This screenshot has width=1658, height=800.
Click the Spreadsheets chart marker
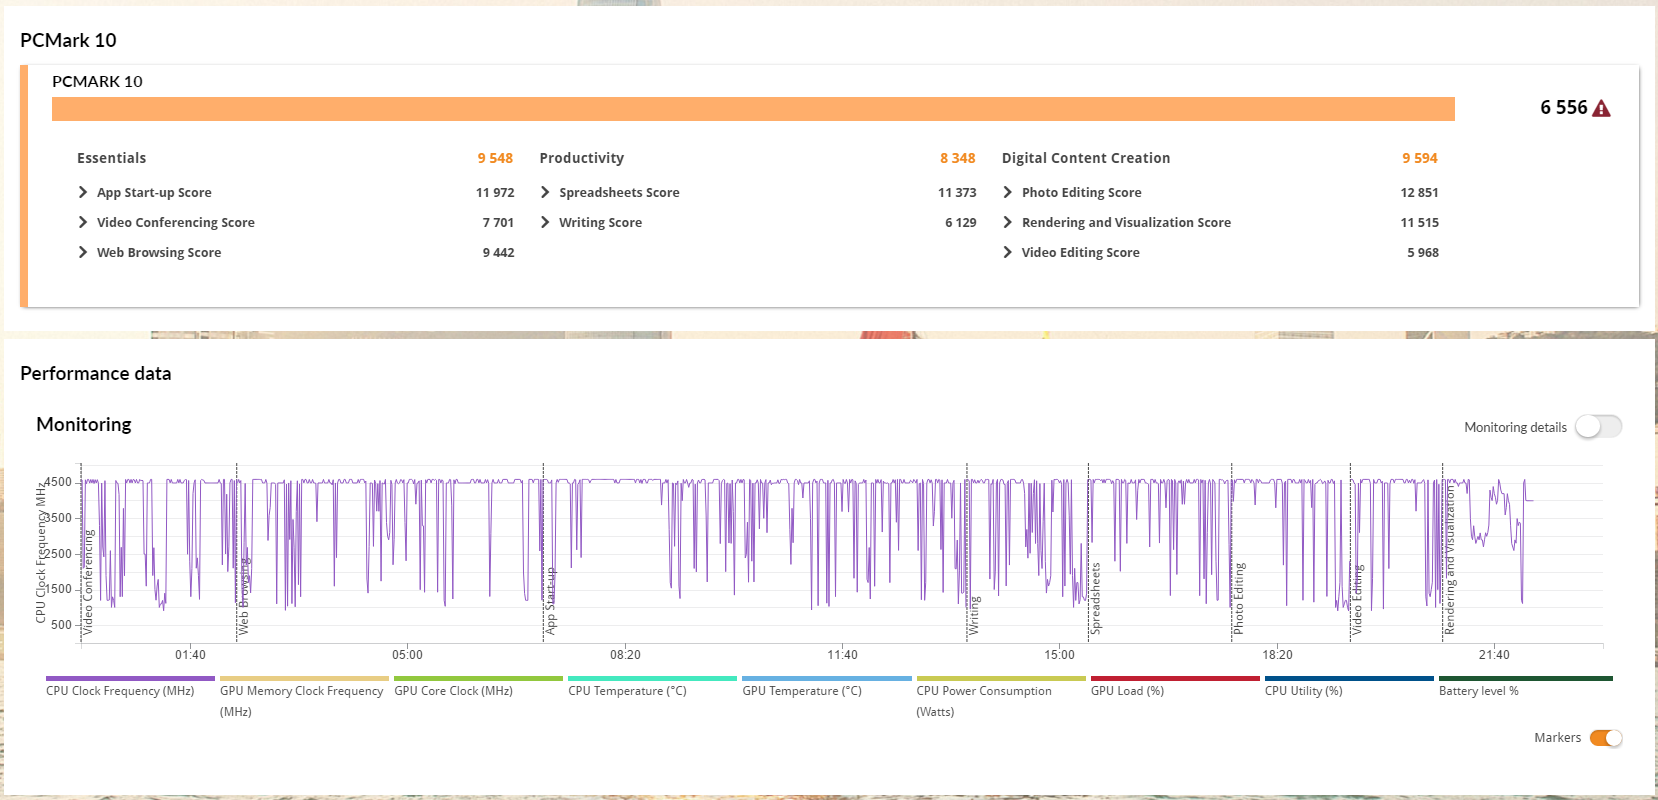coord(1095,598)
